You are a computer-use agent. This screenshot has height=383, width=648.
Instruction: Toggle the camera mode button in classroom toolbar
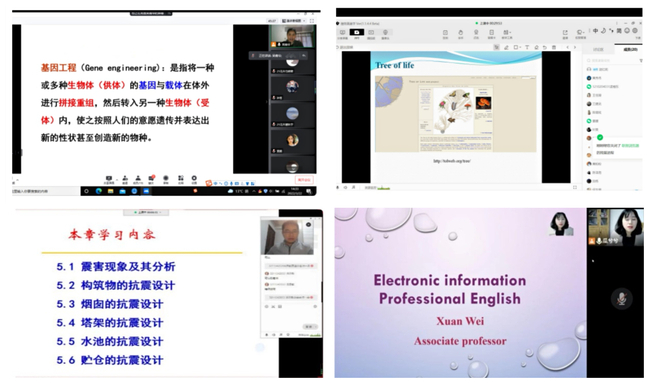(x=357, y=33)
